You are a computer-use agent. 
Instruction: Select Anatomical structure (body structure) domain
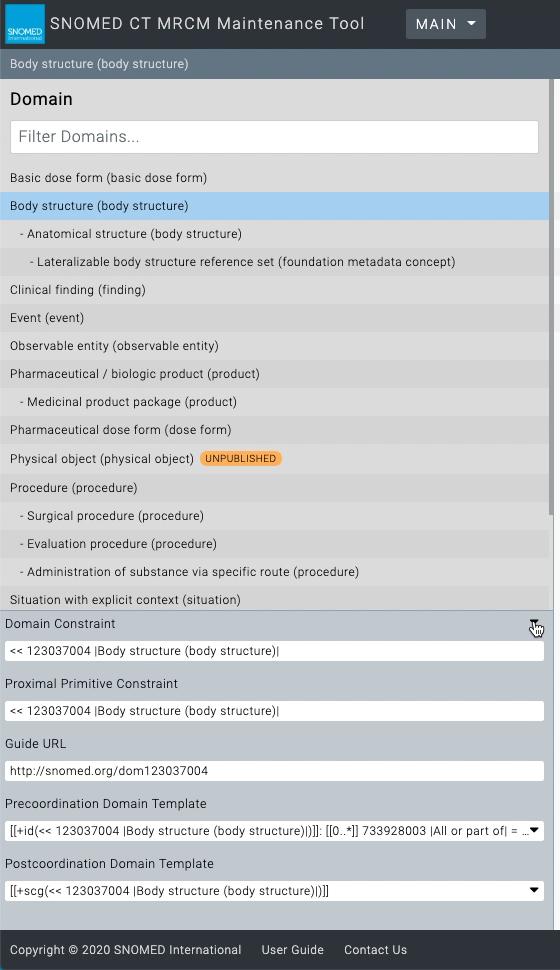(274, 234)
